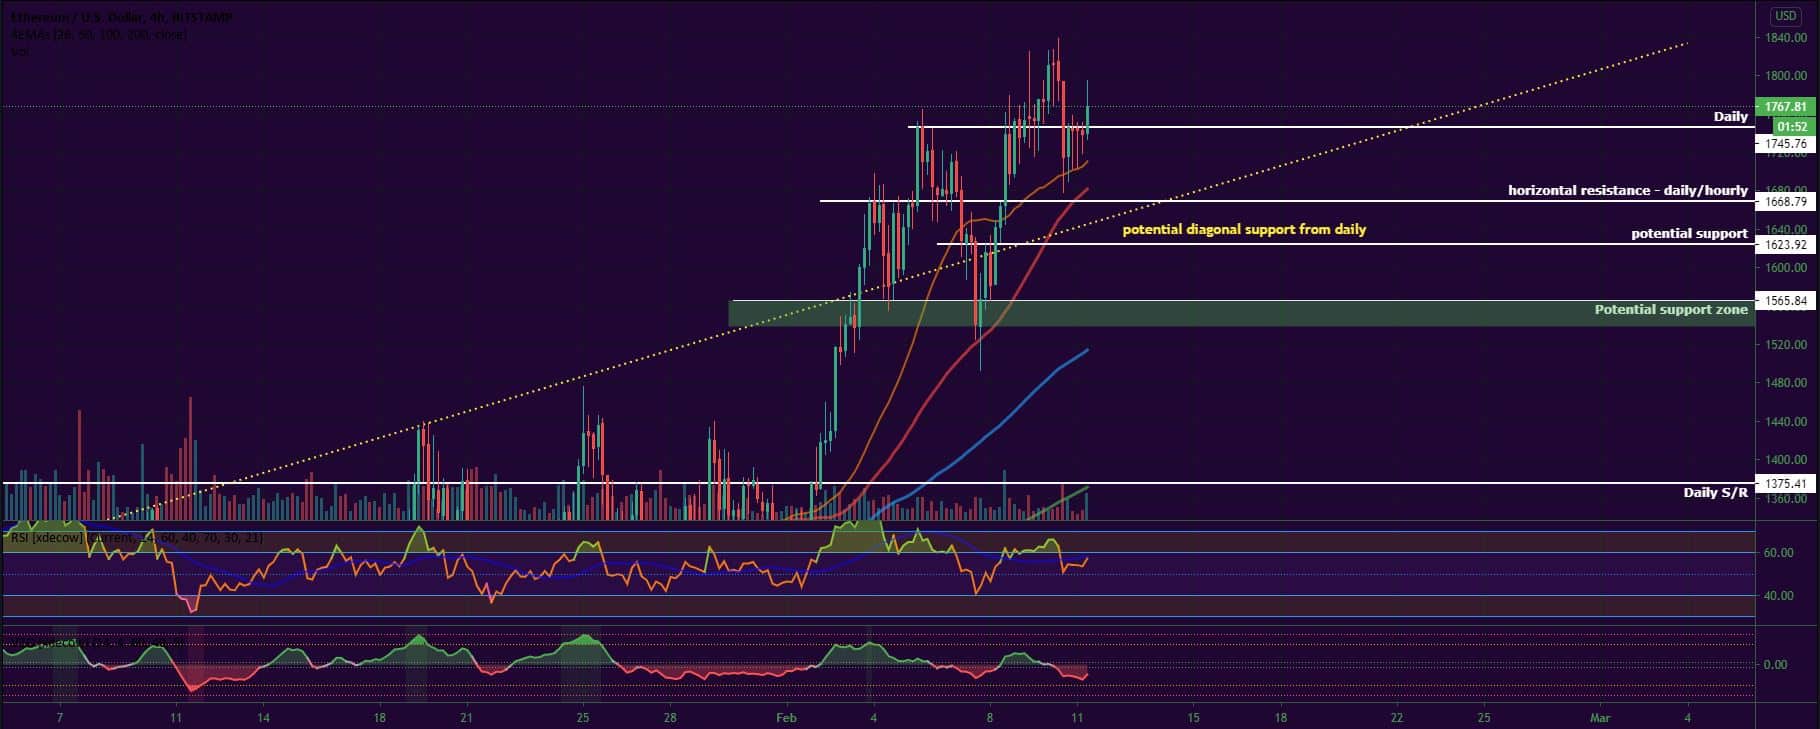This screenshot has height=729, width=1820.
Task: Click the current price tag 1767.81
Action: click(x=1786, y=107)
